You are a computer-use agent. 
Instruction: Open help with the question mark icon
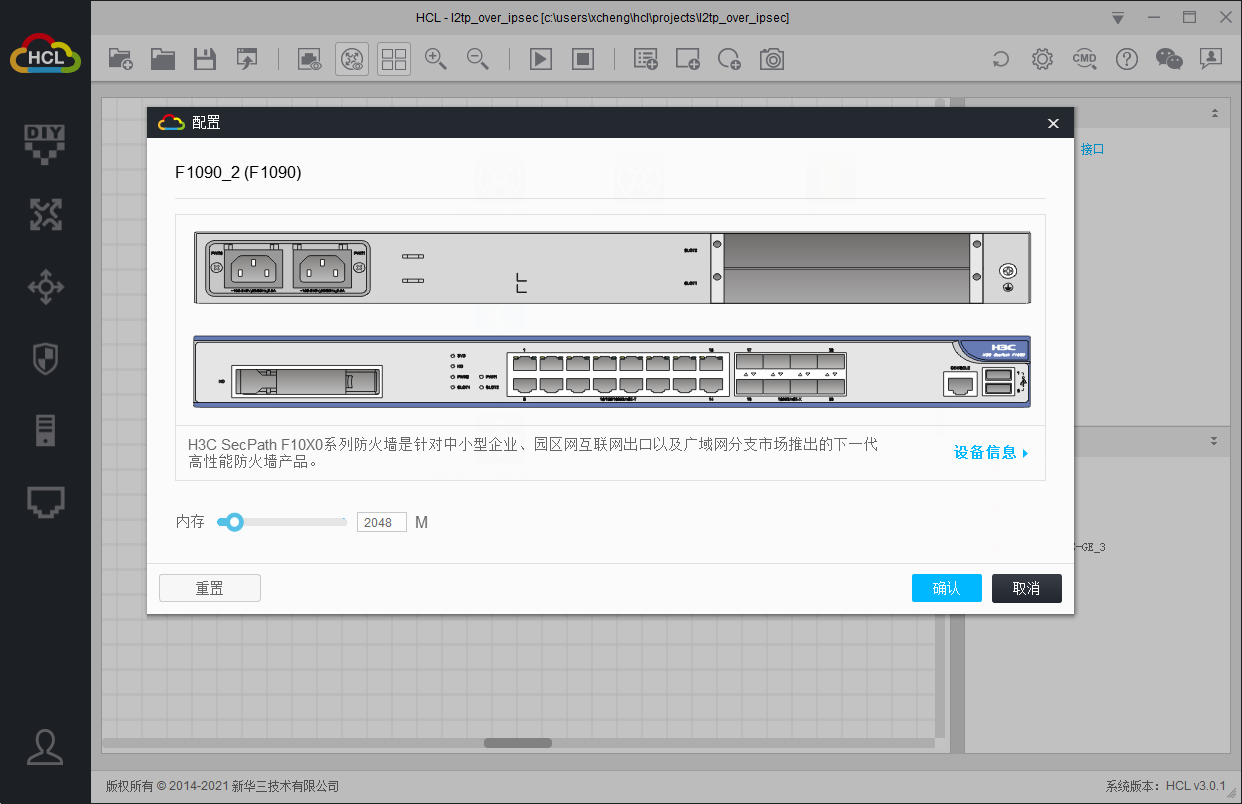click(x=1127, y=59)
